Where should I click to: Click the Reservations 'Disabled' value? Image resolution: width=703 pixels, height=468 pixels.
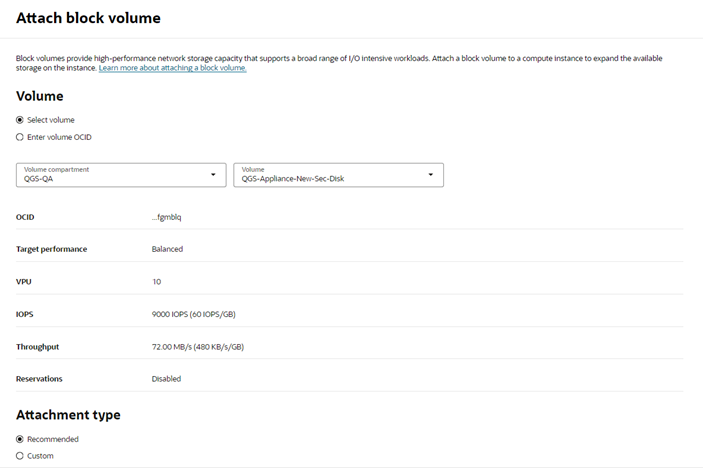(x=166, y=379)
